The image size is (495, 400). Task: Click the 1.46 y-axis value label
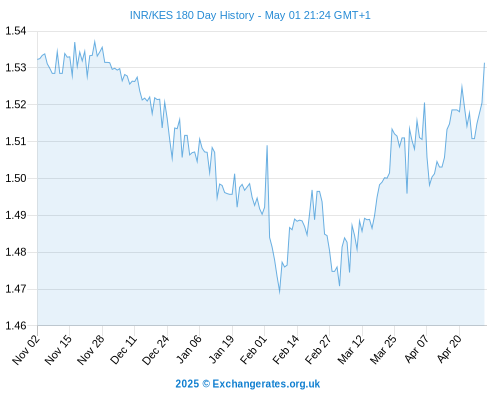pyautogui.click(x=16, y=326)
